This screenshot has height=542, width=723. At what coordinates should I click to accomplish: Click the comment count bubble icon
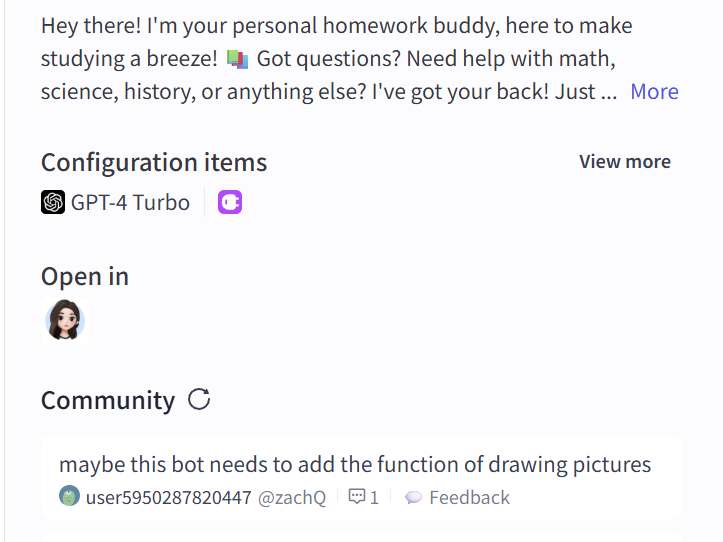pyautogui.click(x=356, y=496)
